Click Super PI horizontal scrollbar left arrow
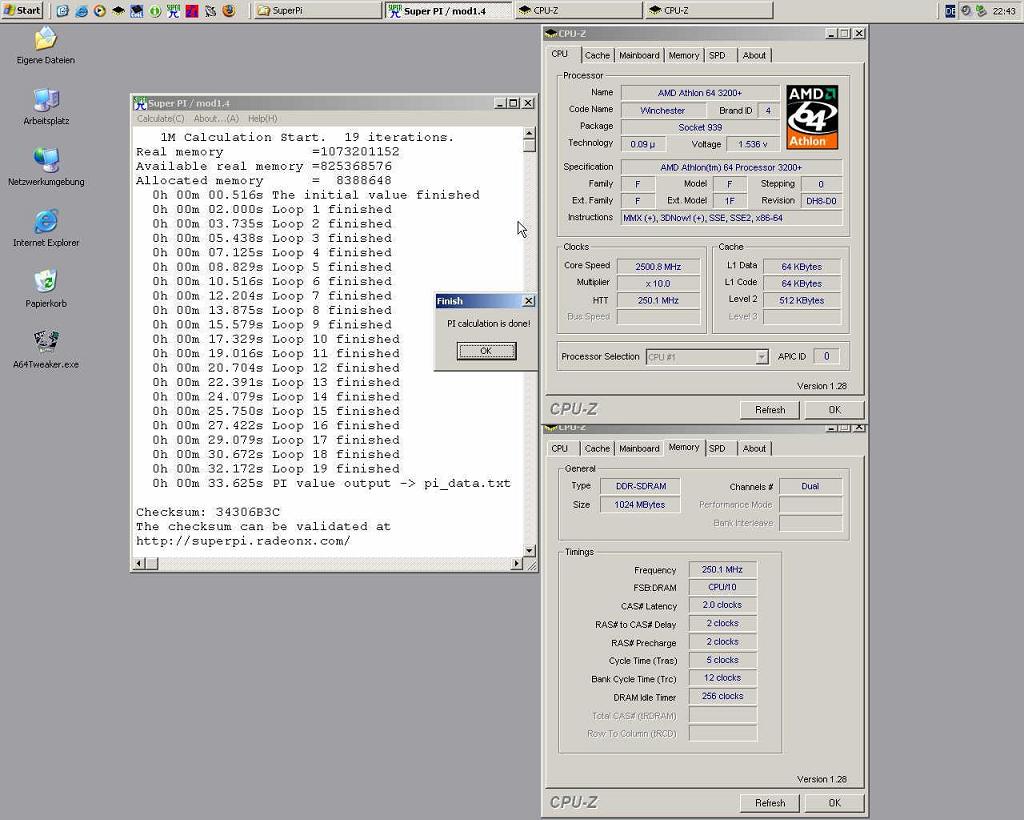 [139, 563]
